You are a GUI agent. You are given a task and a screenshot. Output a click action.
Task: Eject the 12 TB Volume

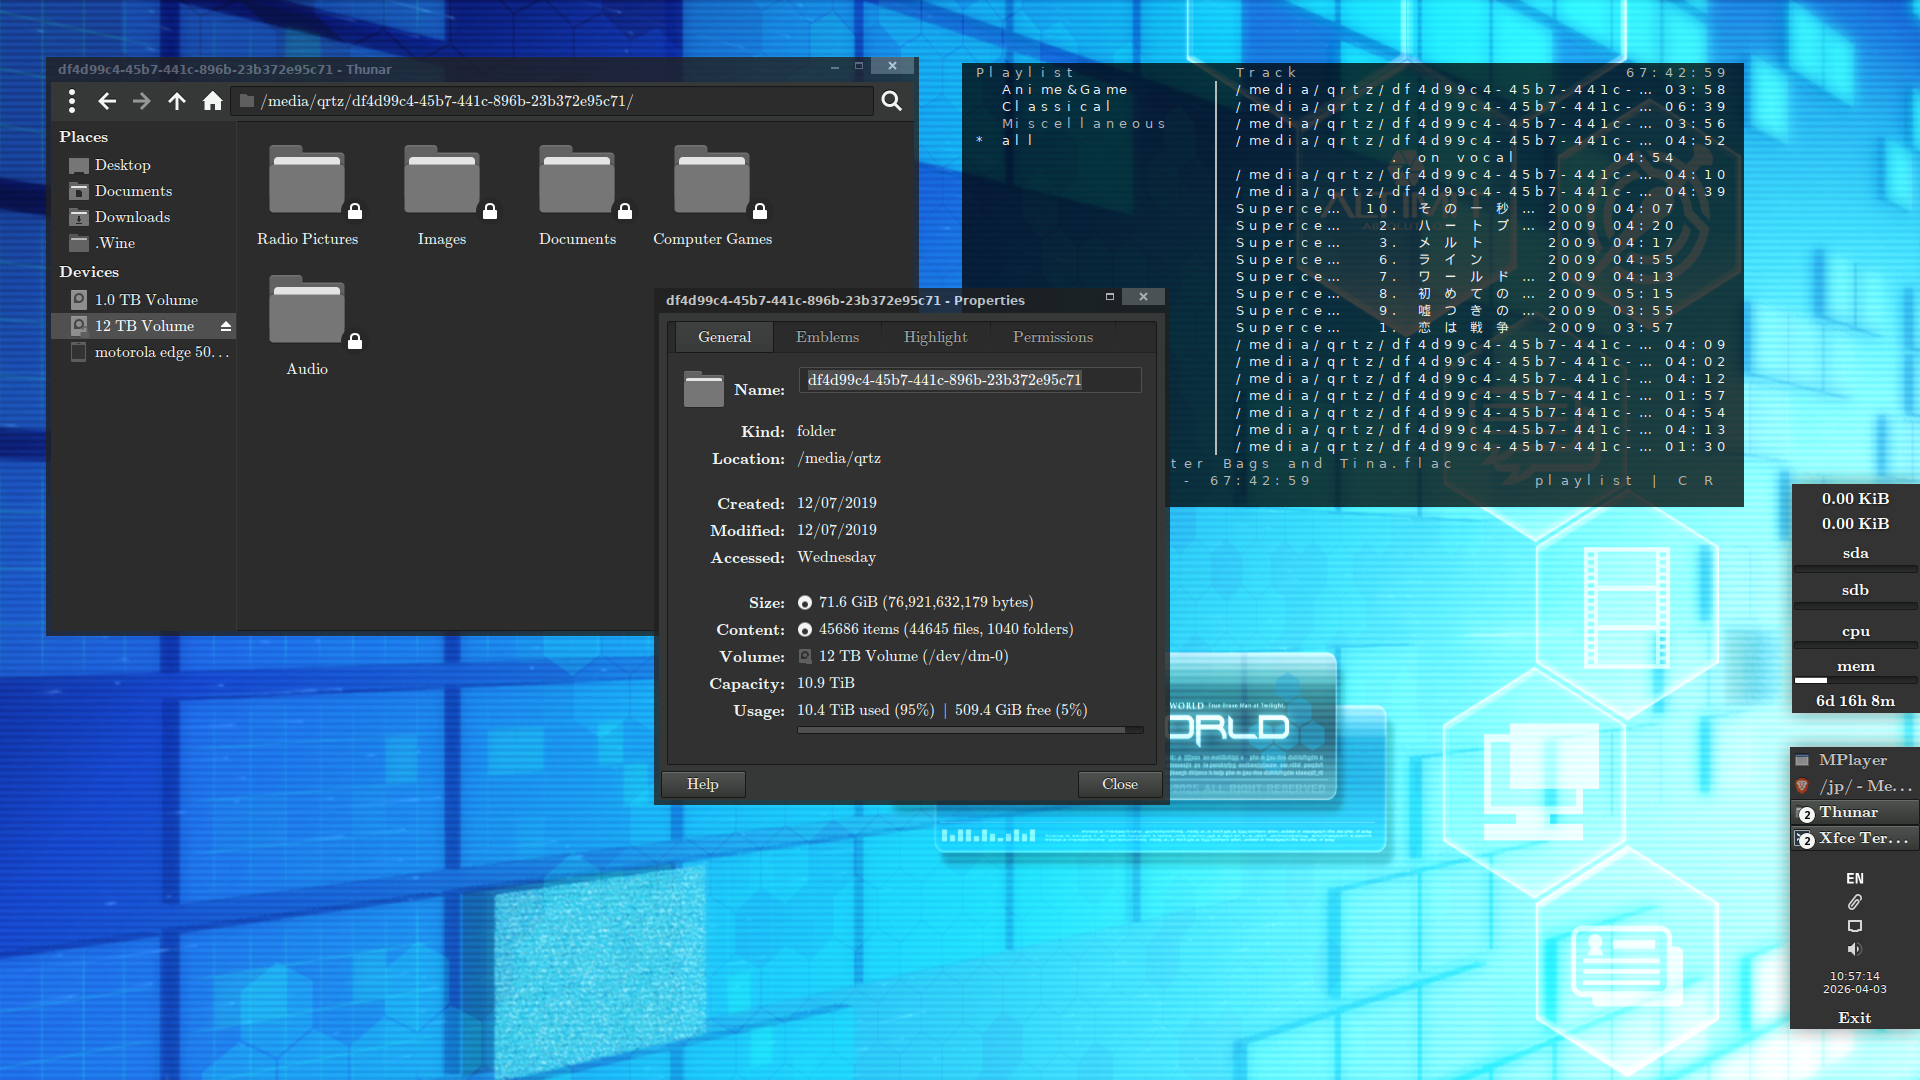(x=226, y=326)
